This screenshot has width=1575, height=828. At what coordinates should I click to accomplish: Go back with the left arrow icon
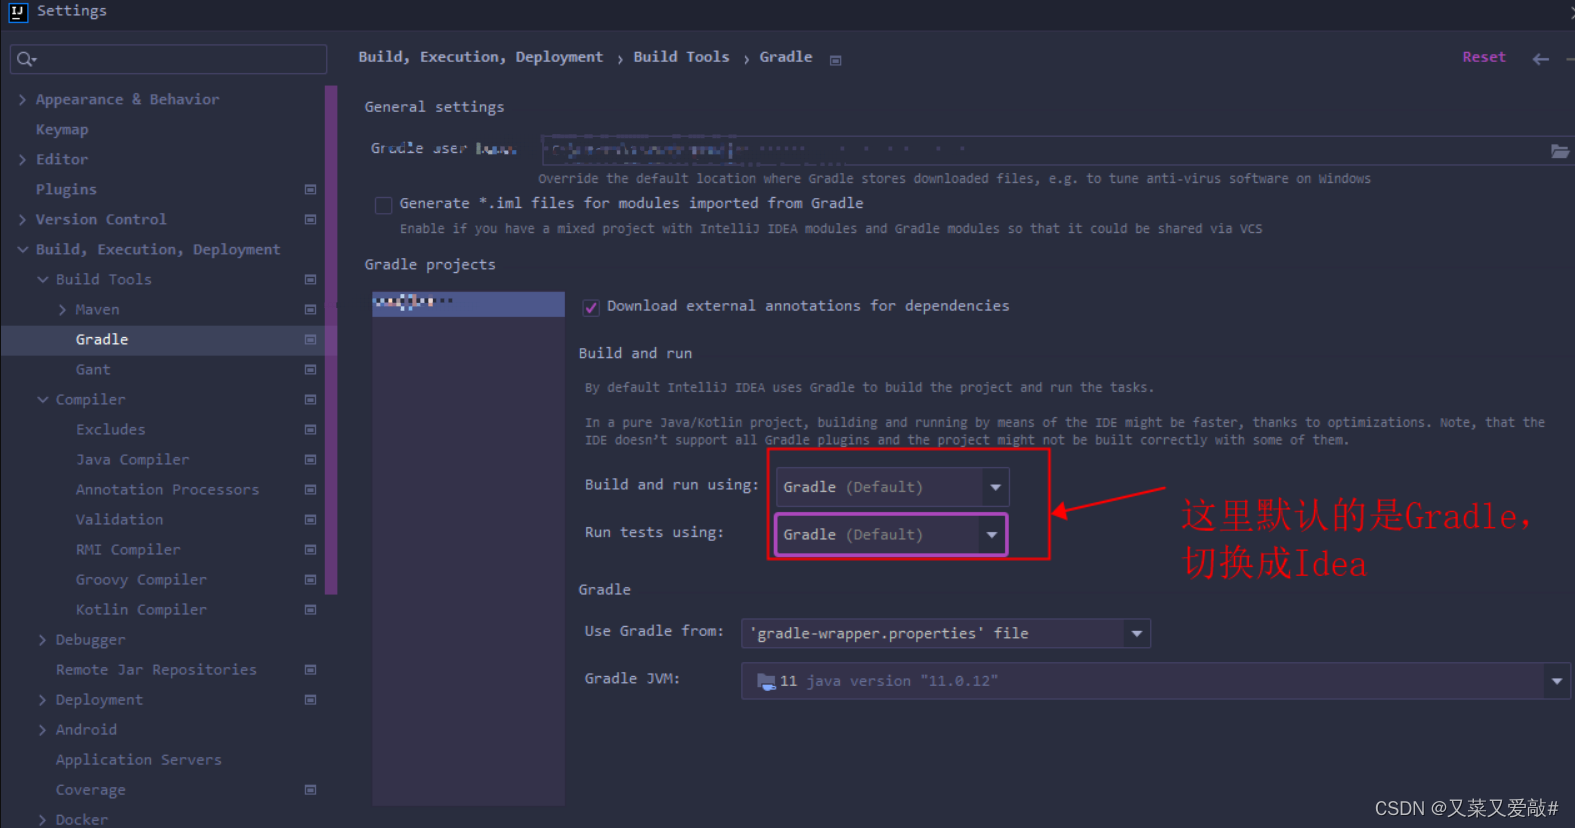(x=1541, y=59)
